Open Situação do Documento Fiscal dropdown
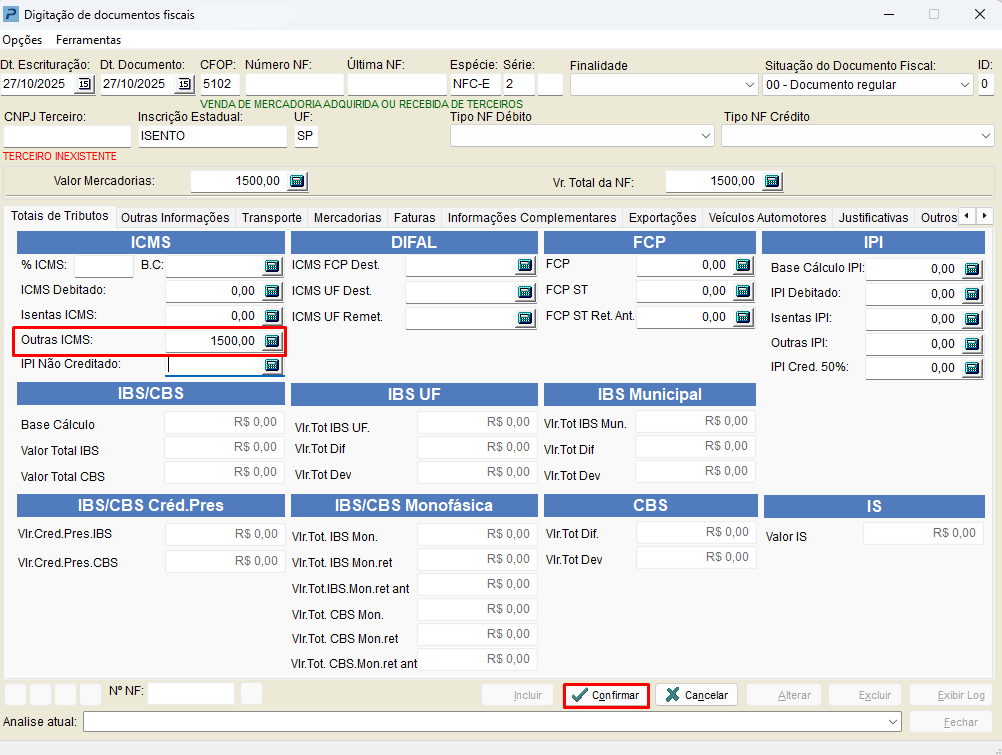This screenshot has height=755, width=1002. point(964,85)
